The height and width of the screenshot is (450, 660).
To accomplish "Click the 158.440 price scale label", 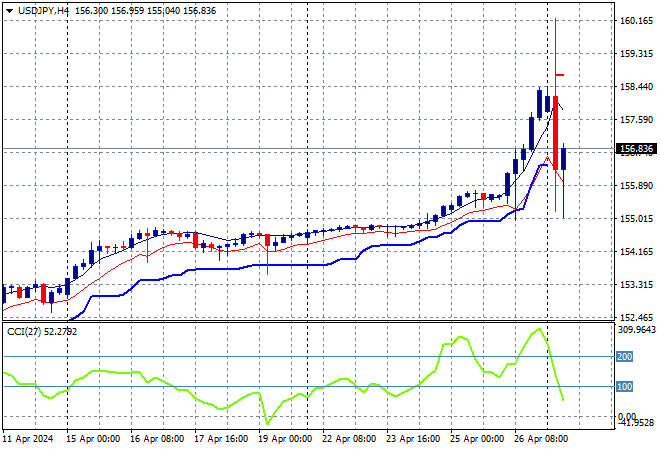I will (636, 87).
